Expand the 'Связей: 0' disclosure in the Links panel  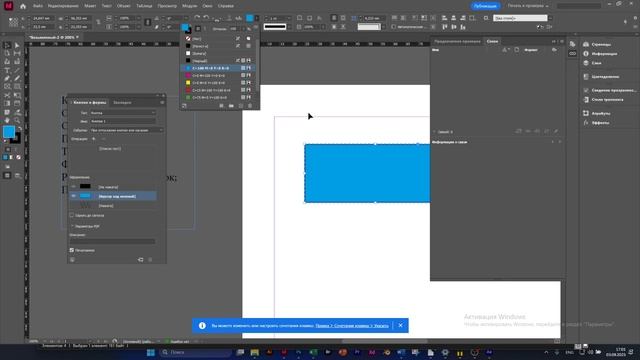434,132
